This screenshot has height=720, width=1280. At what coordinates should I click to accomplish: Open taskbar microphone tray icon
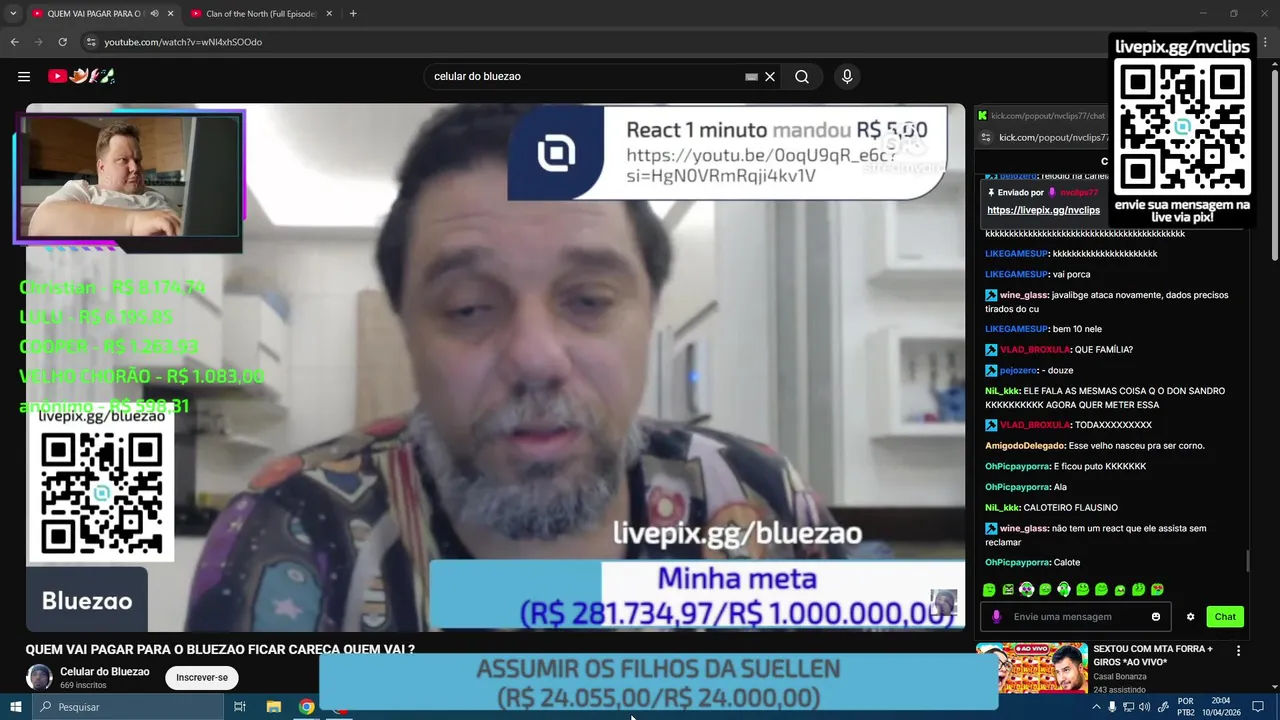(1112, 707)
